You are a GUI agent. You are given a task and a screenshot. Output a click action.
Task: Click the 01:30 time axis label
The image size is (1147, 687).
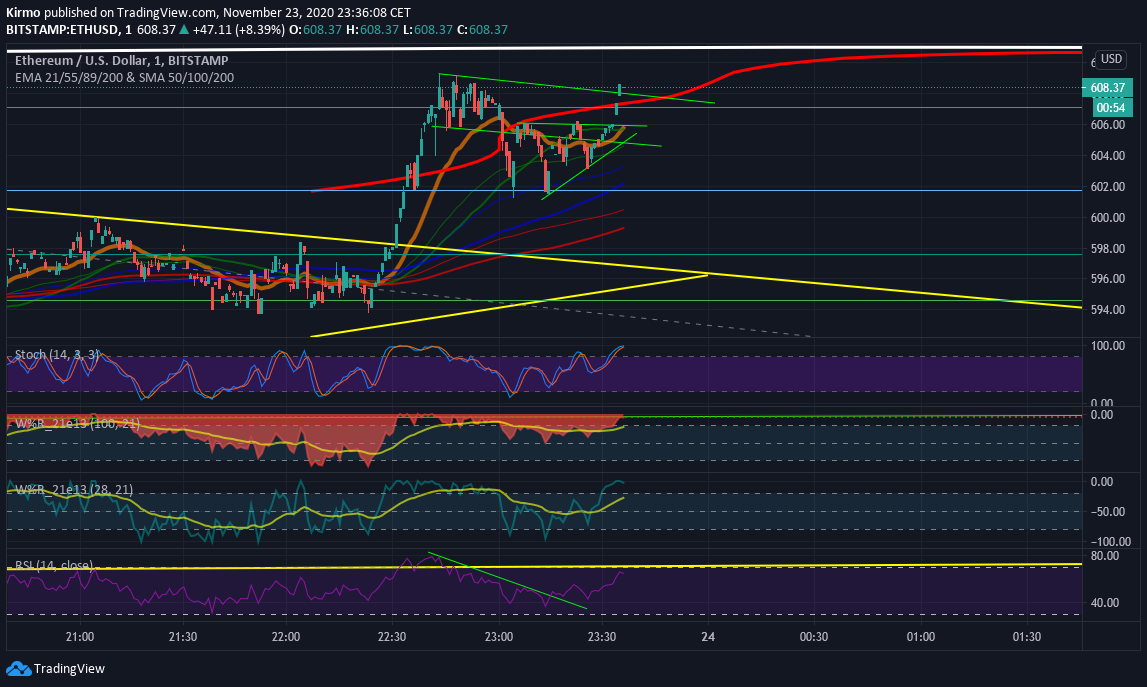1026,637
